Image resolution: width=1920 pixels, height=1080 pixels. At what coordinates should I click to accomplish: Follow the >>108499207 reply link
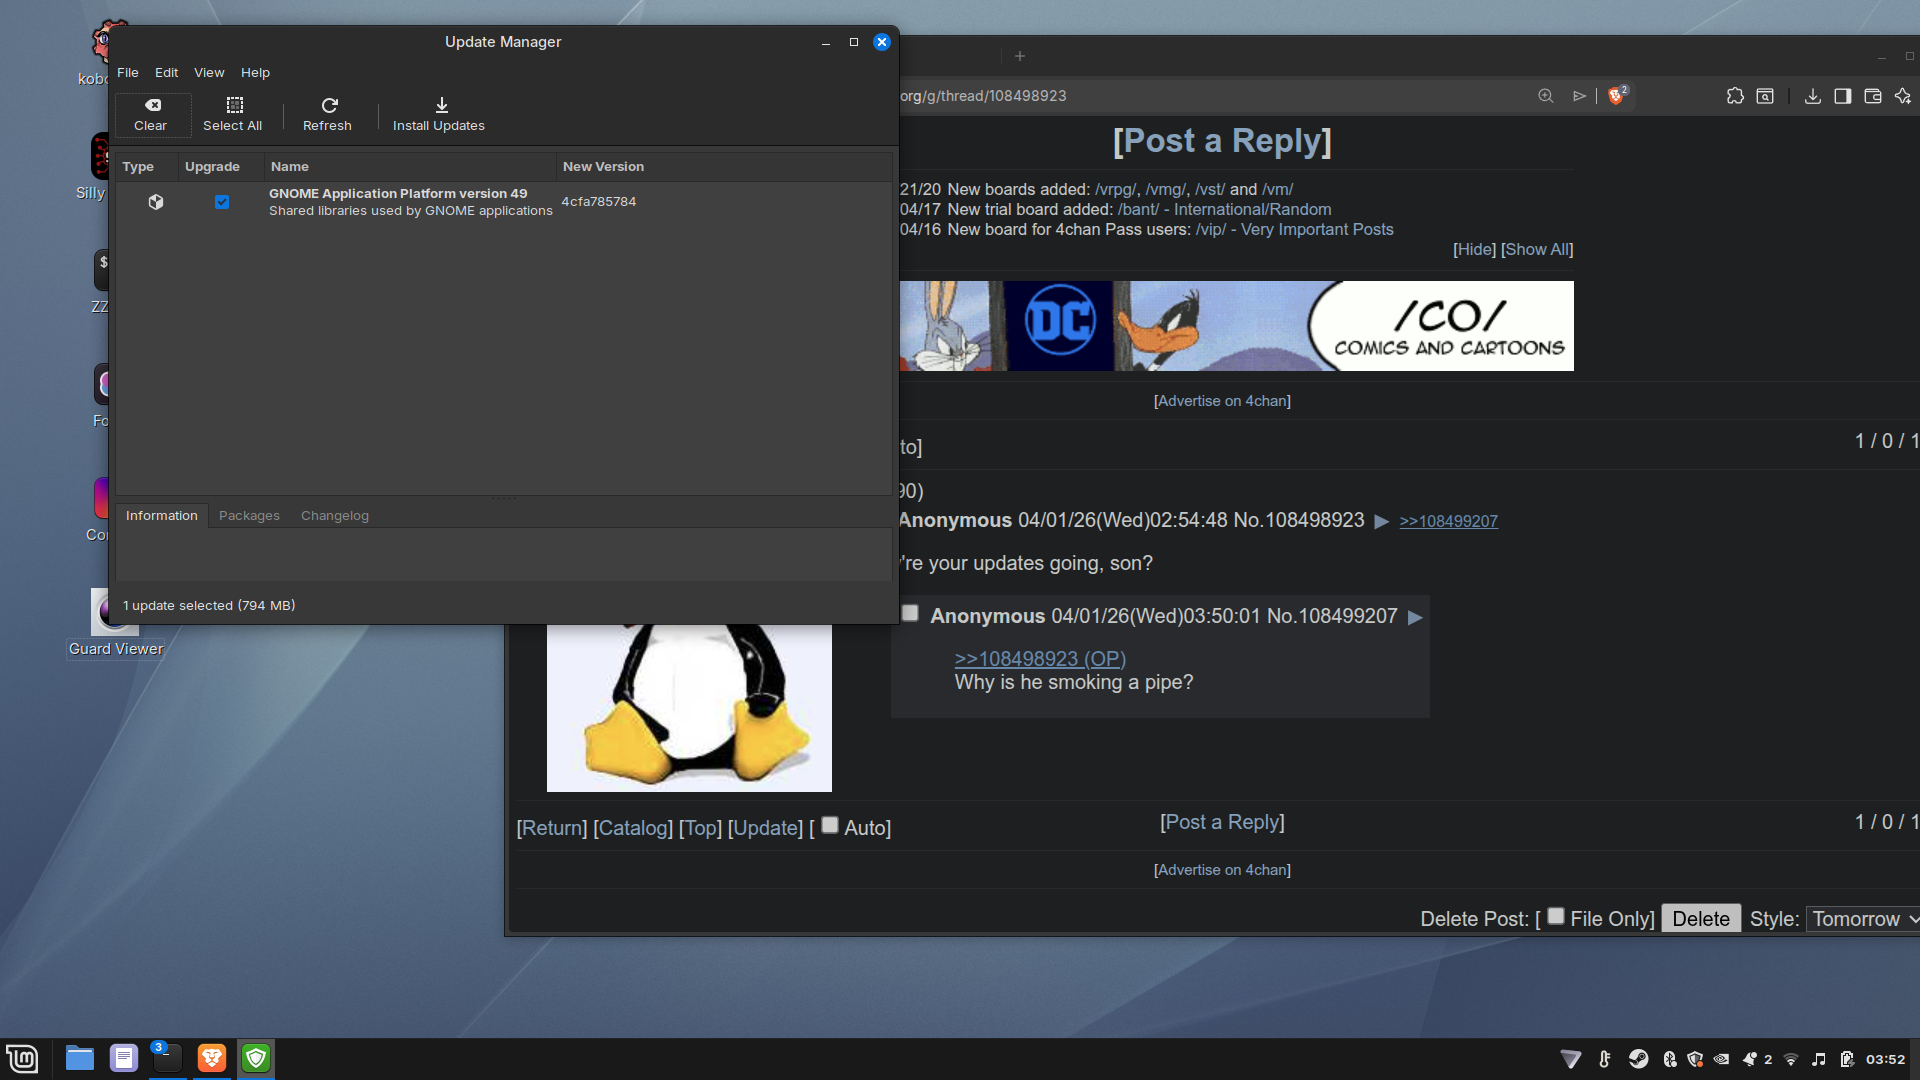[1448, 522]
